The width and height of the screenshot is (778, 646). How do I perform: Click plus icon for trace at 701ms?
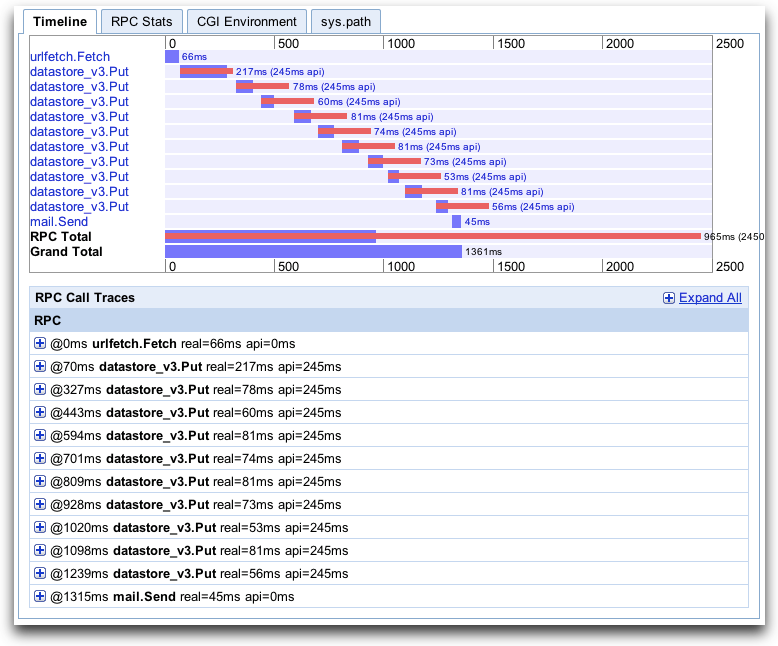pyautogui.click(x=40, y=458)
